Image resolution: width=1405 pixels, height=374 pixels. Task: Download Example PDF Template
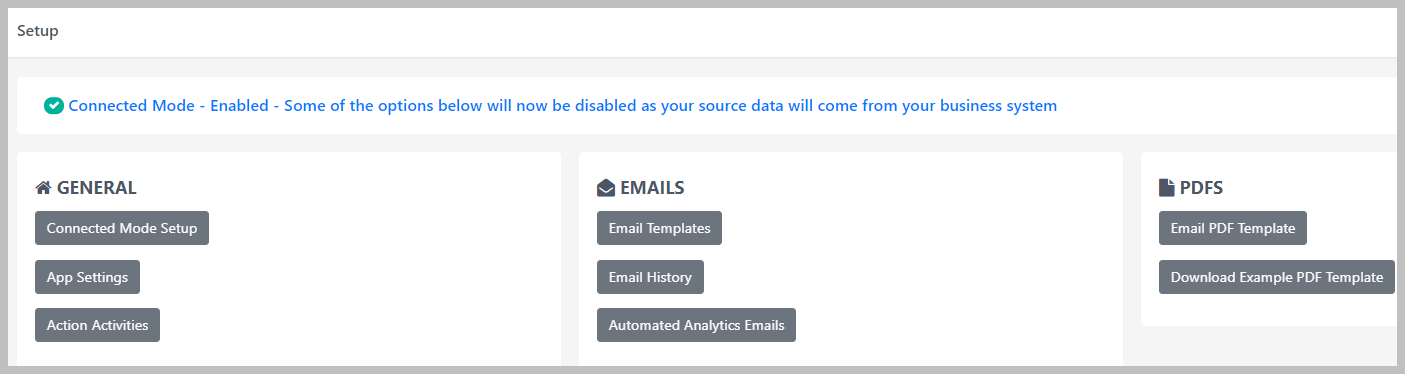click(1277, 277)
